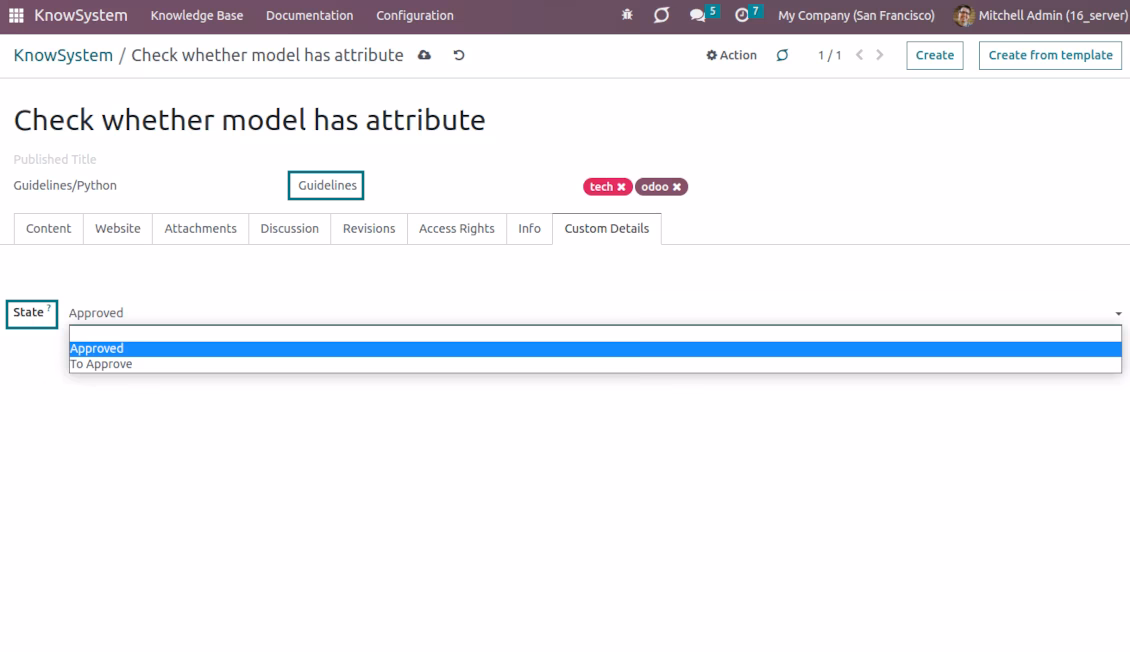1130x652 pixels.
Task: Go to previous record arrow
Action: tap(859, 55)
